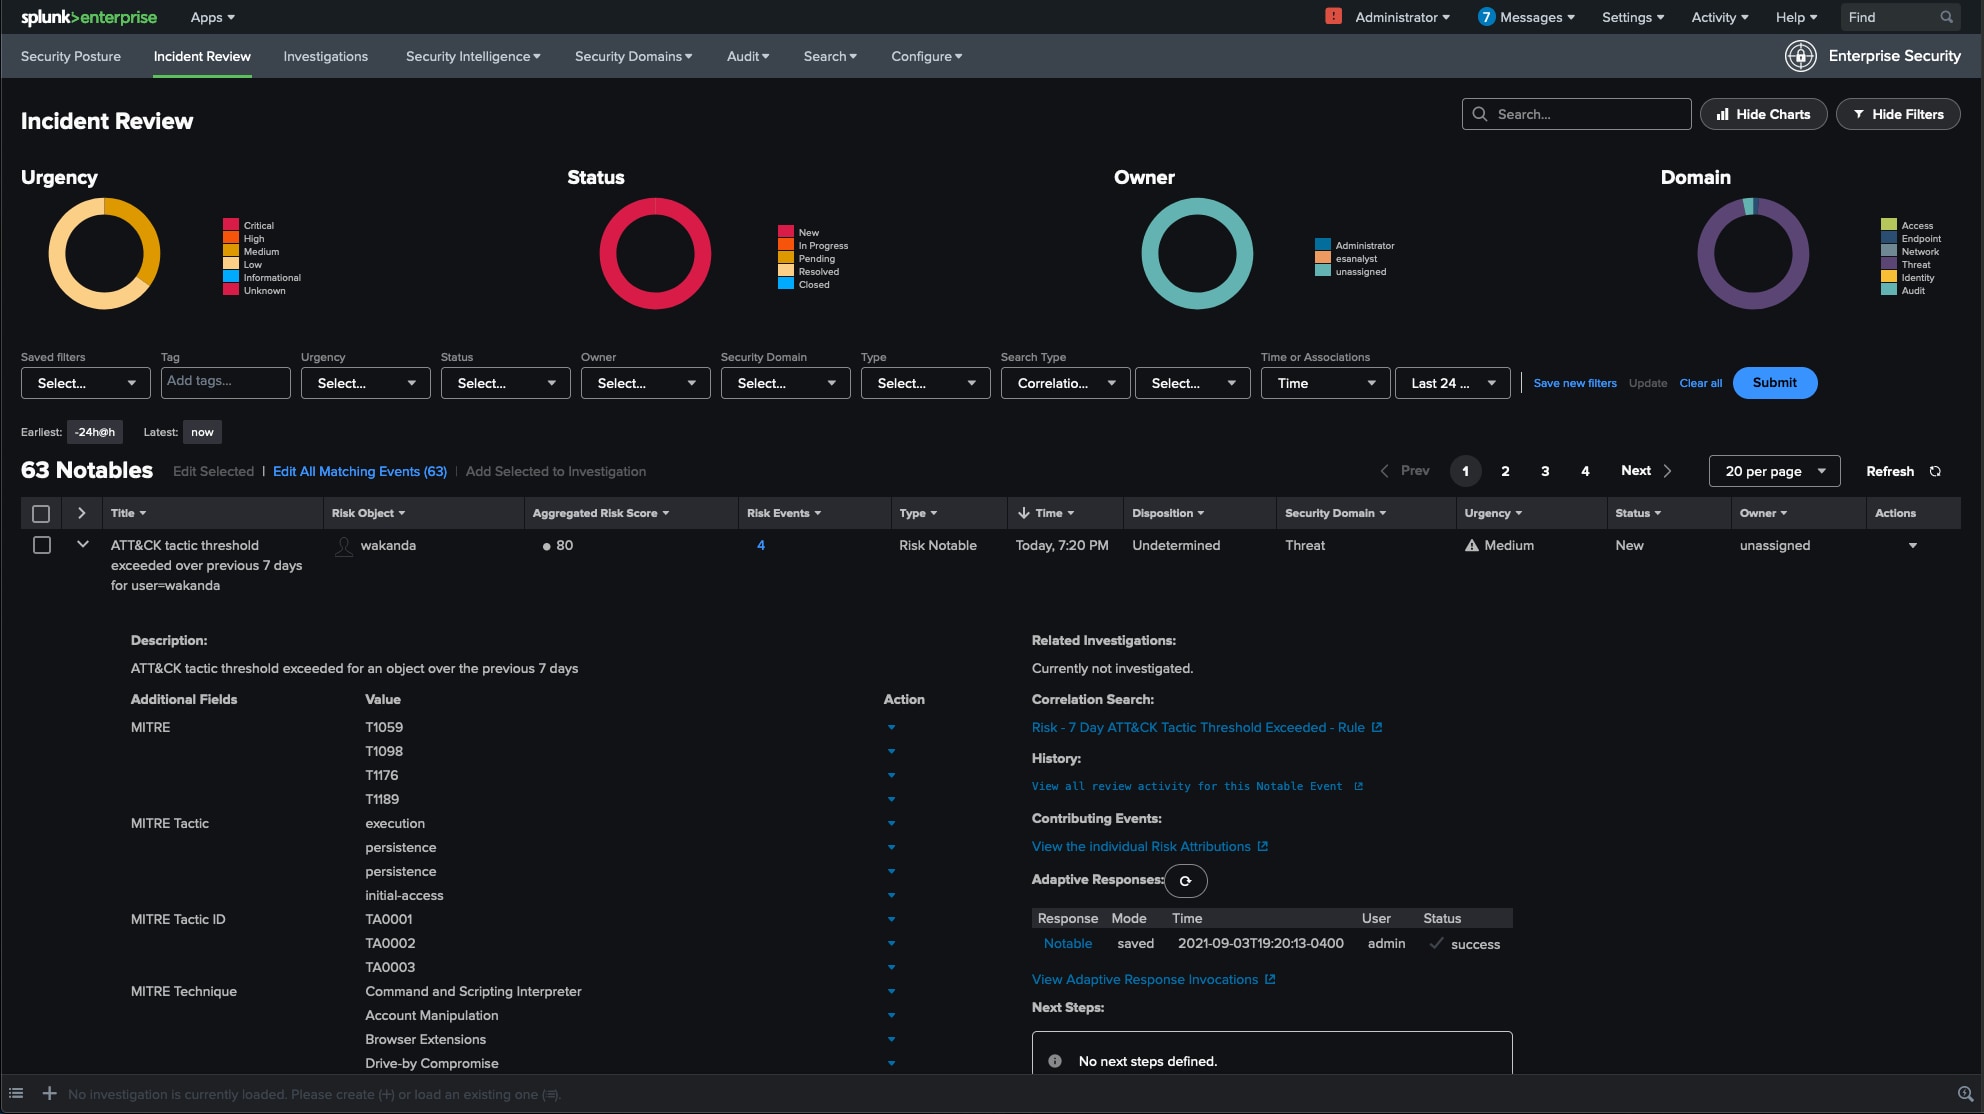The image size is (1984, 1114).
Task: Click the Medium urgency warning triangle icon
Action: (x=1471, y=545)
